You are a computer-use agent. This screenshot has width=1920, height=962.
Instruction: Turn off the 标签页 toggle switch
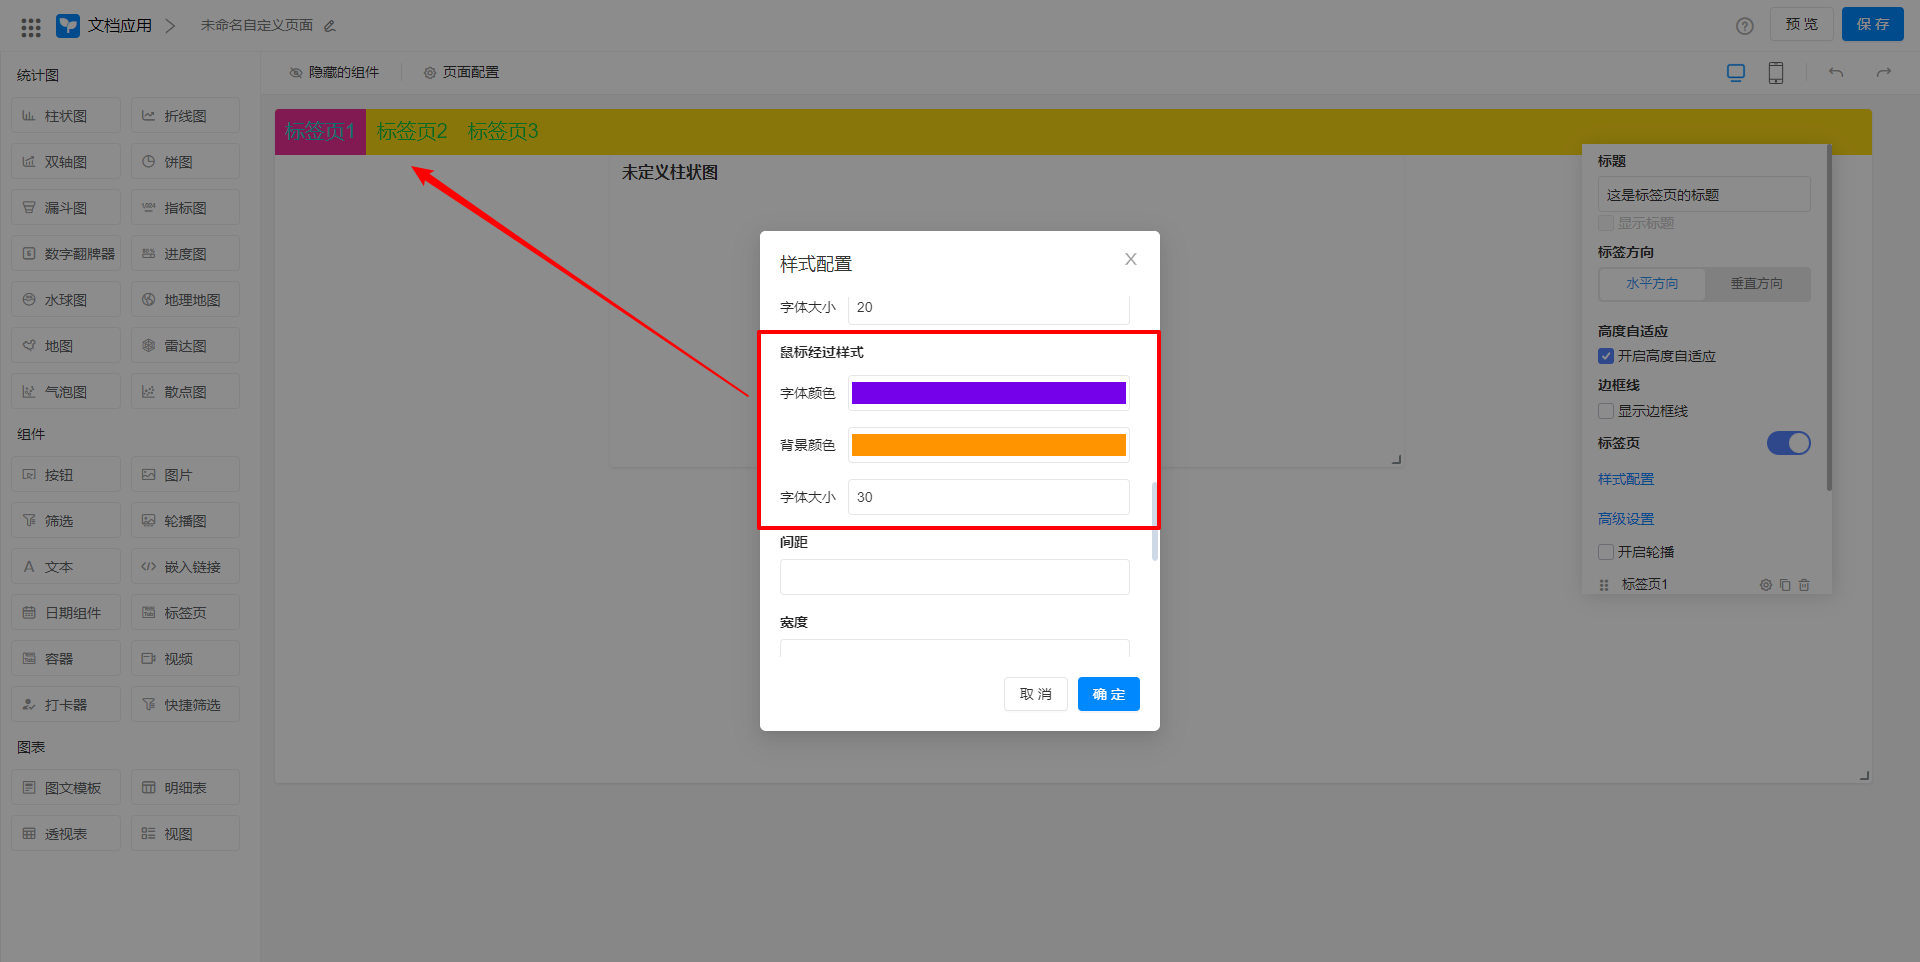click(1788, 443)
